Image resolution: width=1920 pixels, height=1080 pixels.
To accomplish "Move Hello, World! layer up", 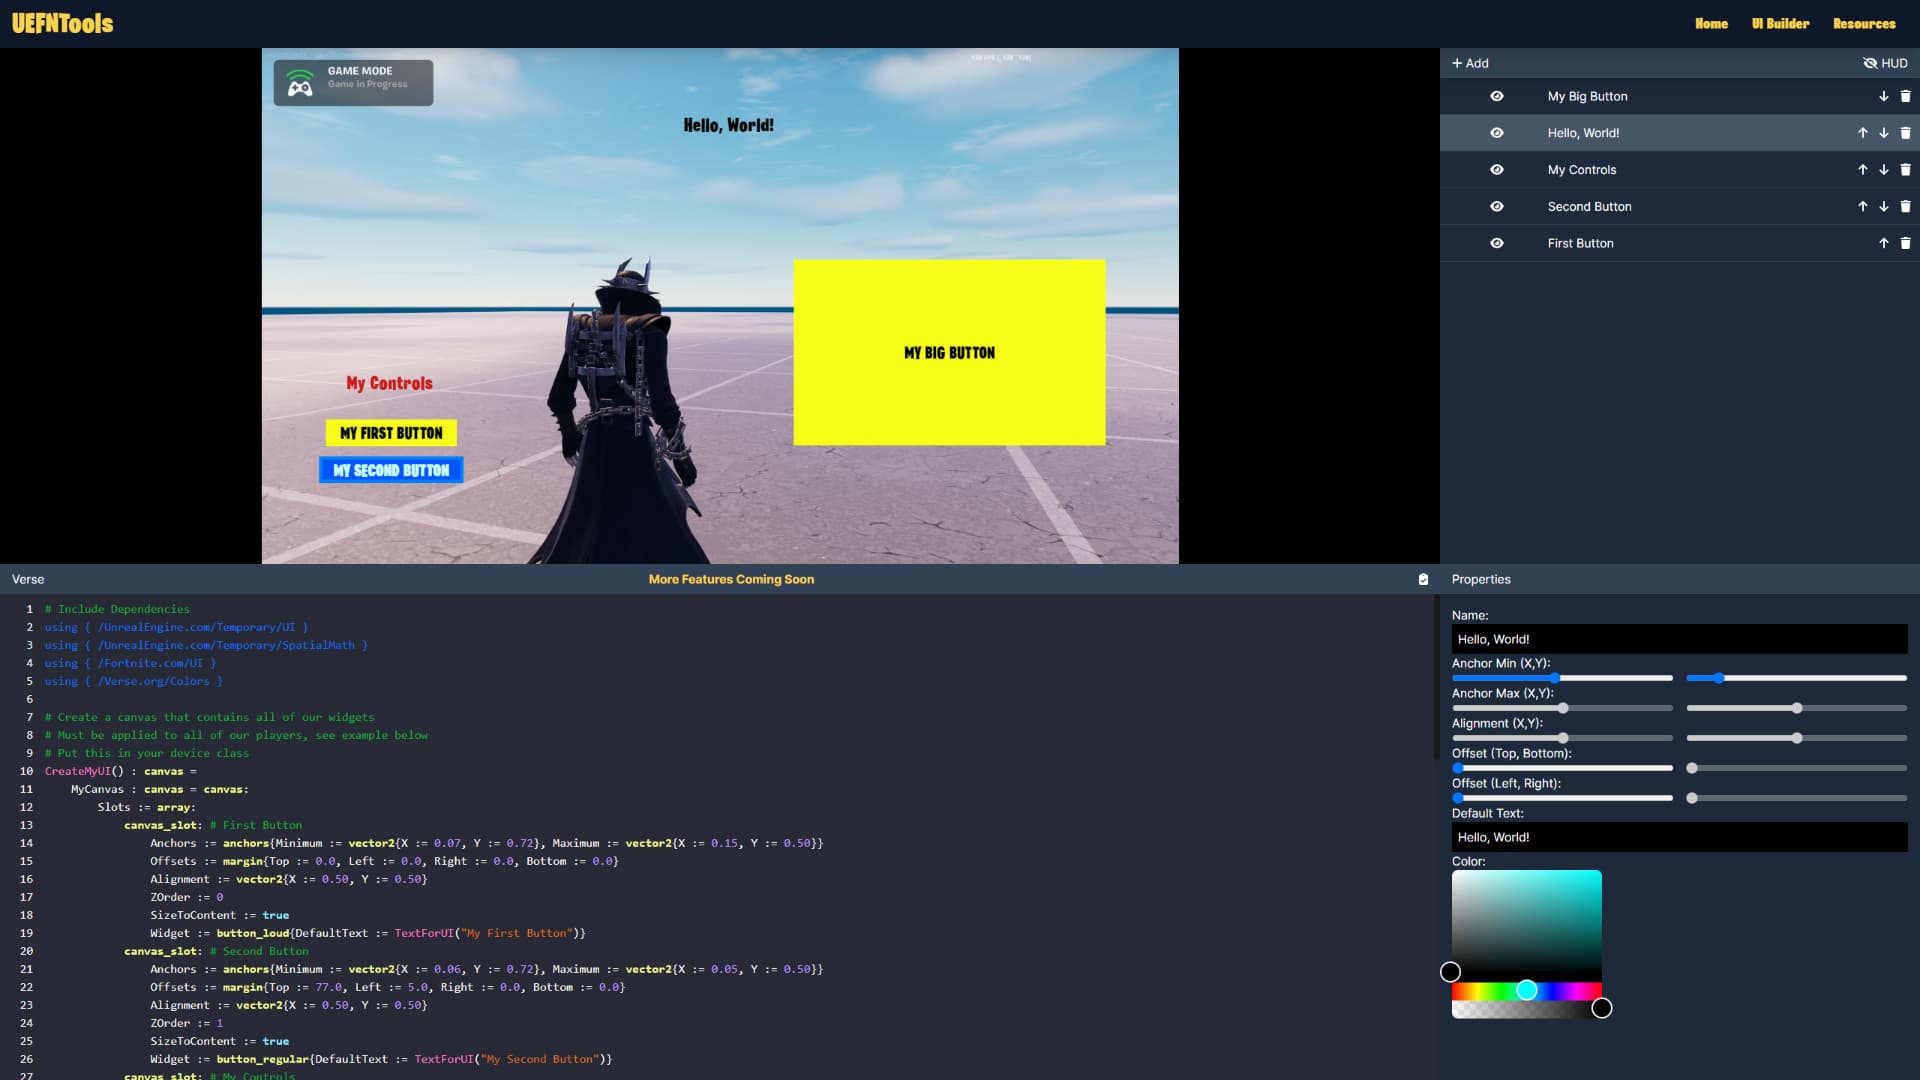I will click(1862, 133).
